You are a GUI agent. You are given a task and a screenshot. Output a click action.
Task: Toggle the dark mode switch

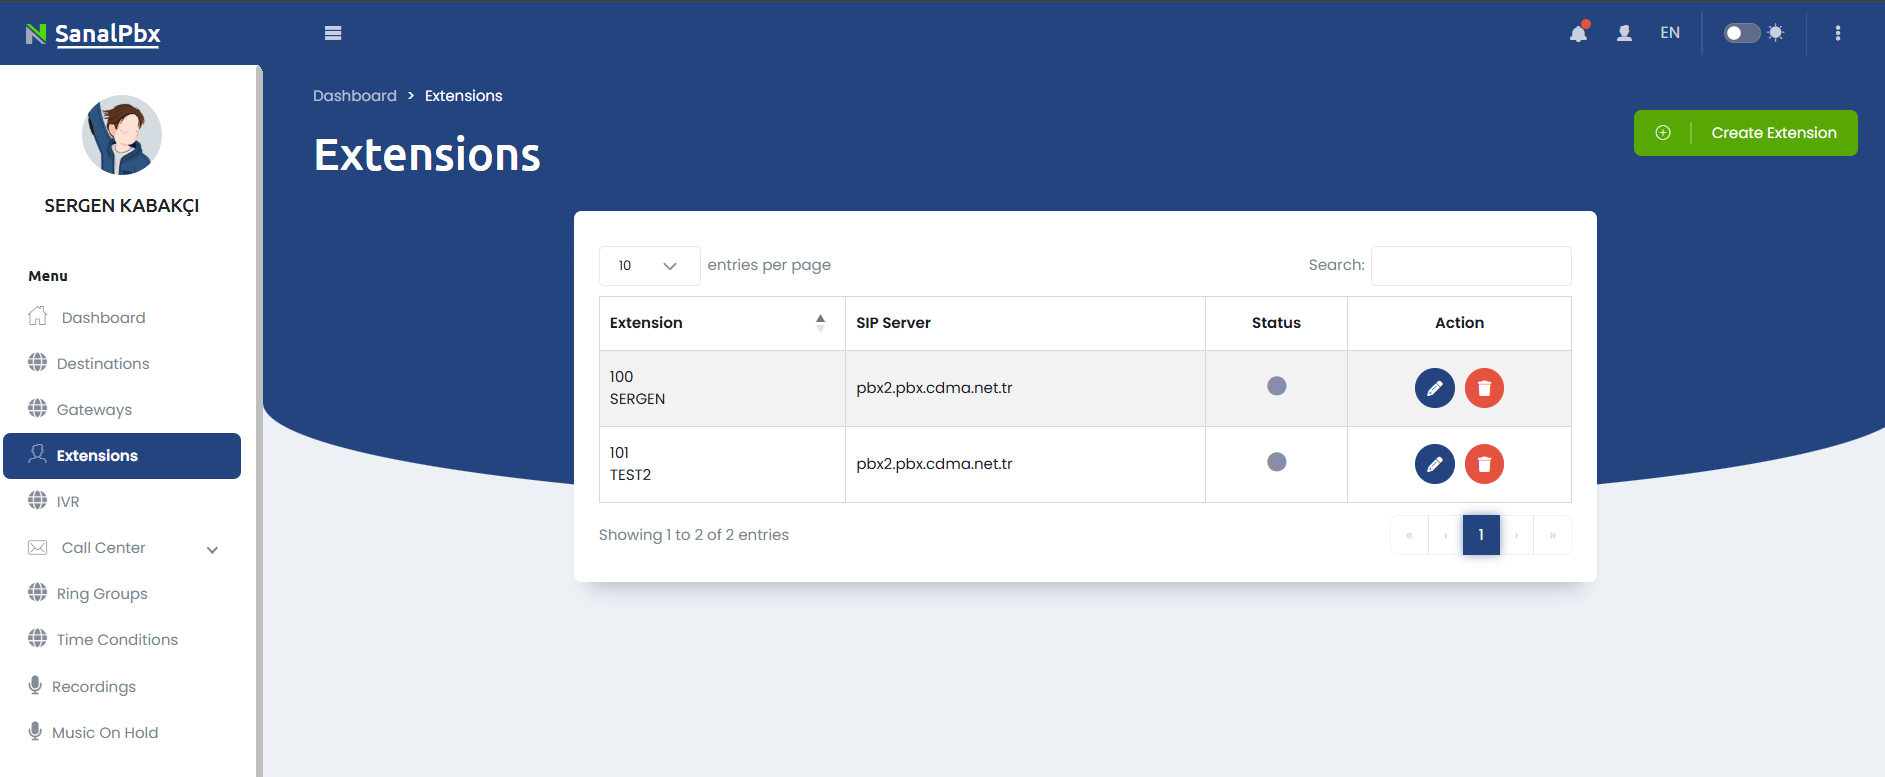click(x=1741, y=33)
